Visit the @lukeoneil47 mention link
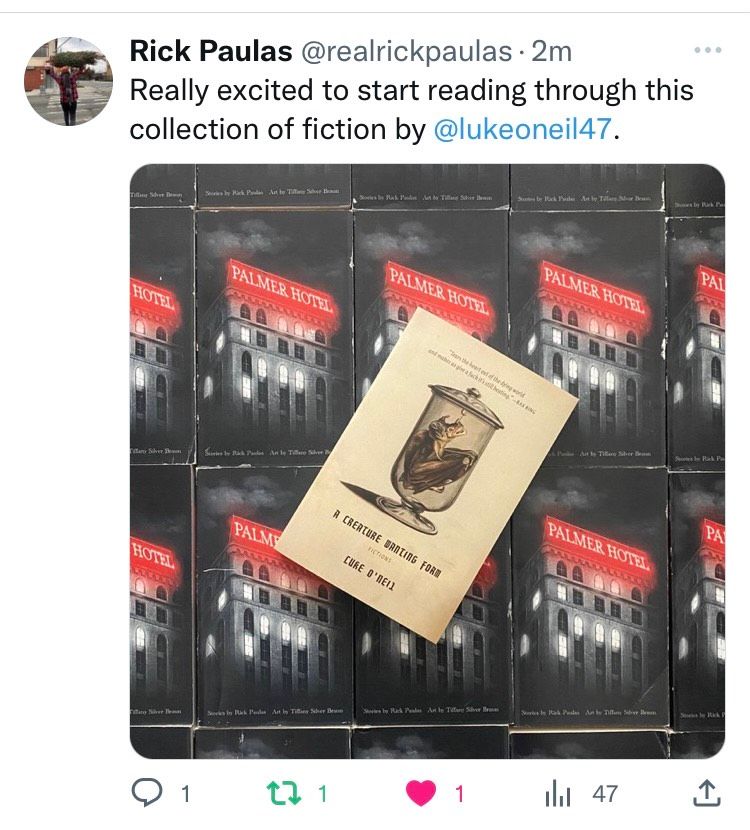This screenshot has height=830, width=750. [523, 129]
